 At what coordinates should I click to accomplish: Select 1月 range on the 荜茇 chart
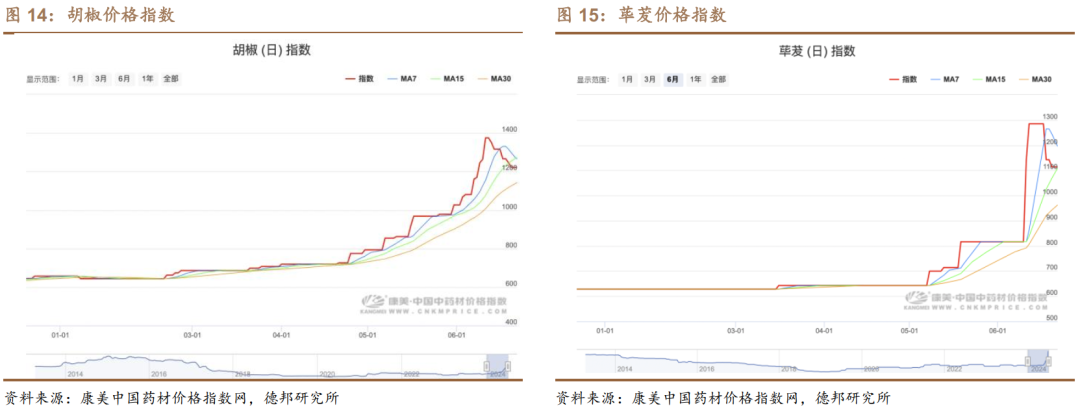[x=627, y=79]
